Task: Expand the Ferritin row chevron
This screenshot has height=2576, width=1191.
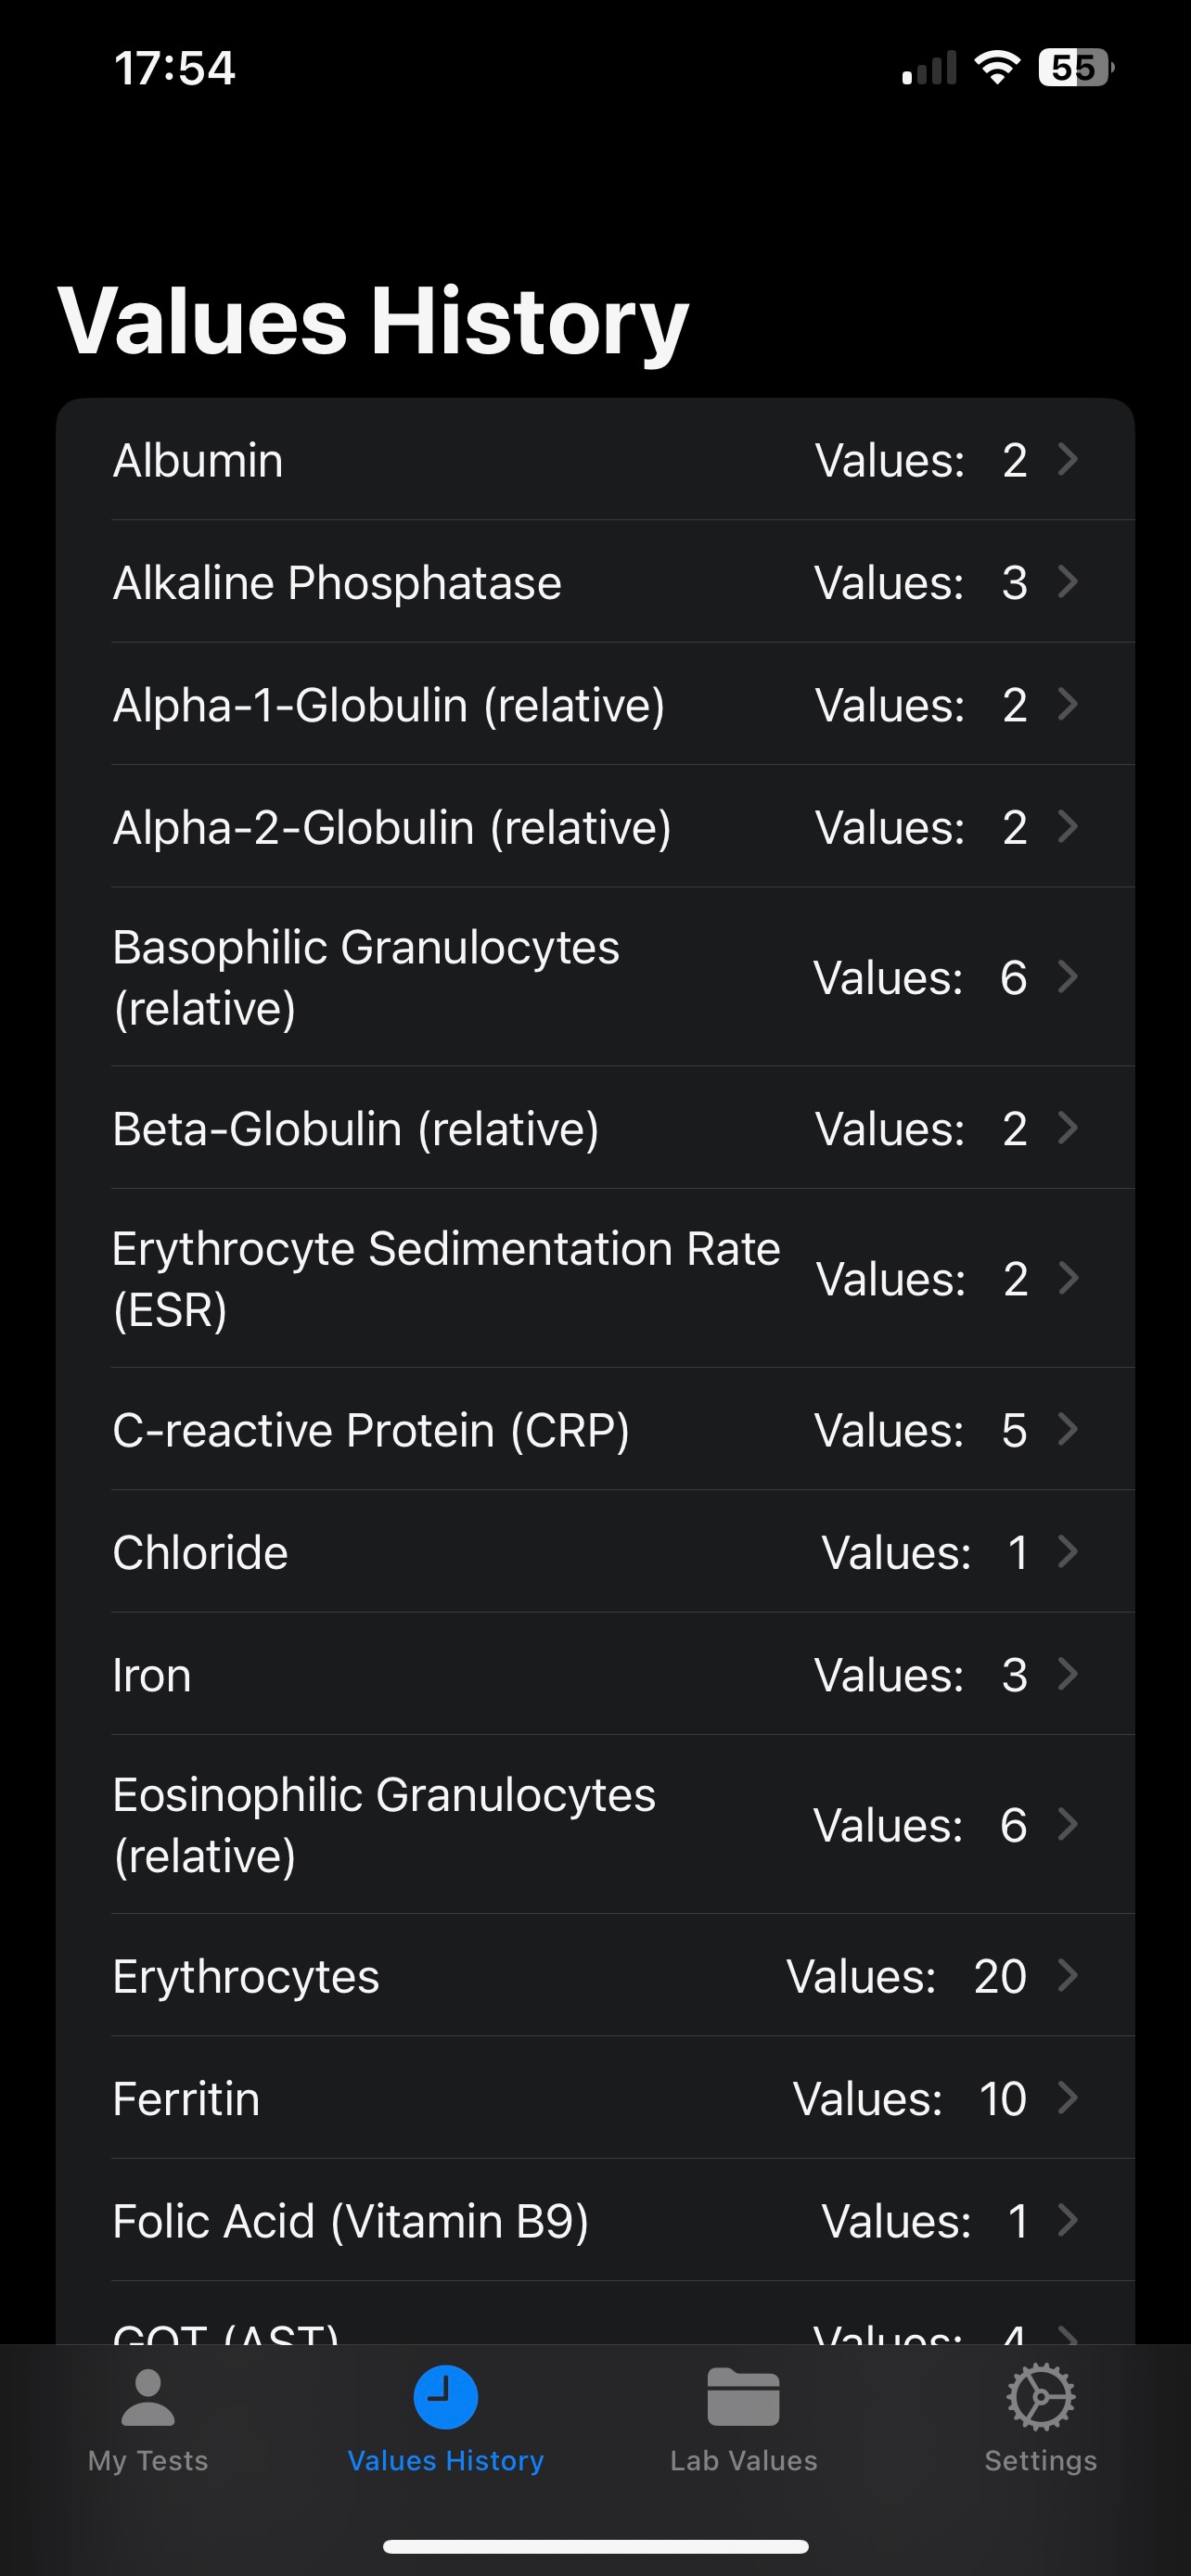Action: 1068,2098
